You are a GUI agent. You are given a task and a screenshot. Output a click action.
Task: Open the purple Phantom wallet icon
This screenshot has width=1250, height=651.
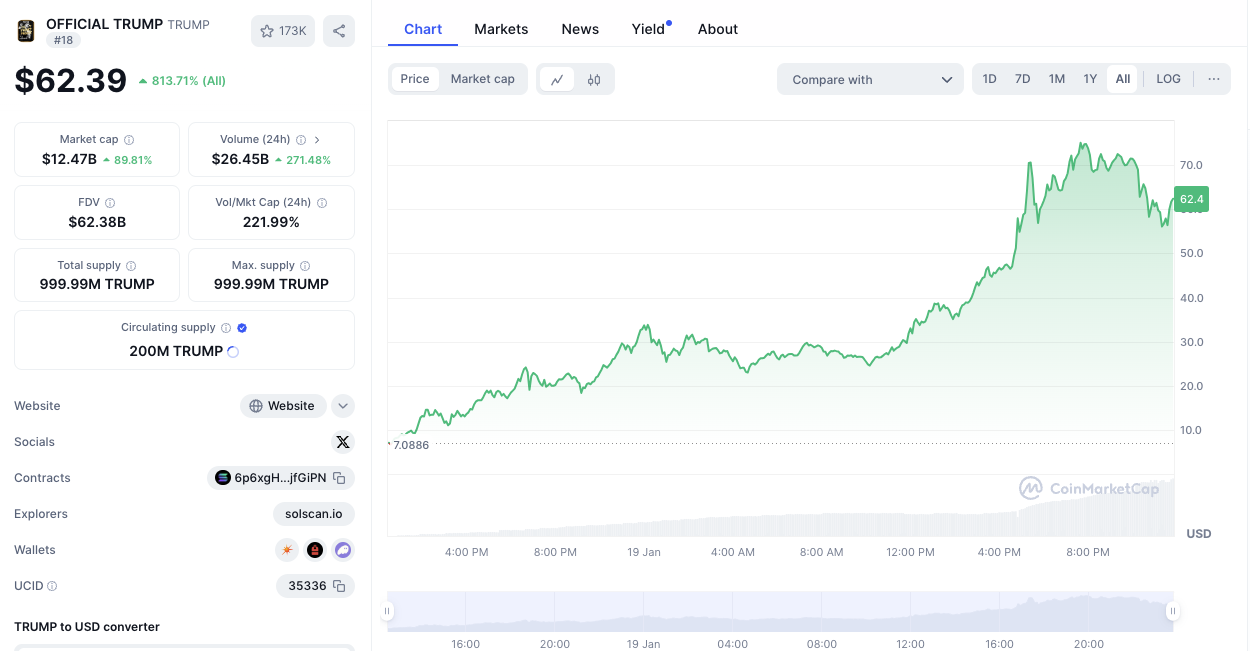343,550
